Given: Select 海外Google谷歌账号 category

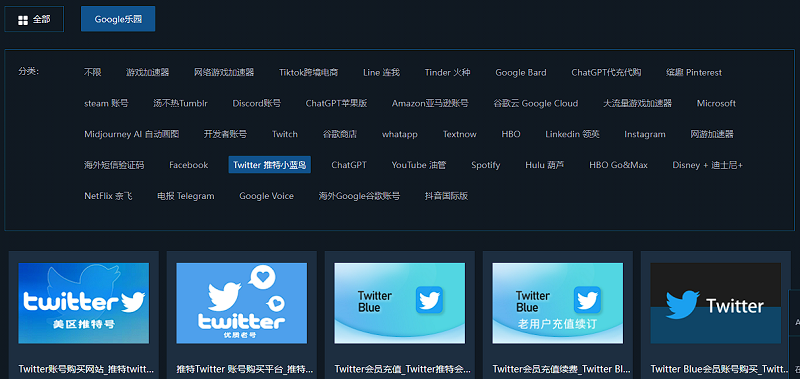Looking at the screenshot, I should (359, 196).
